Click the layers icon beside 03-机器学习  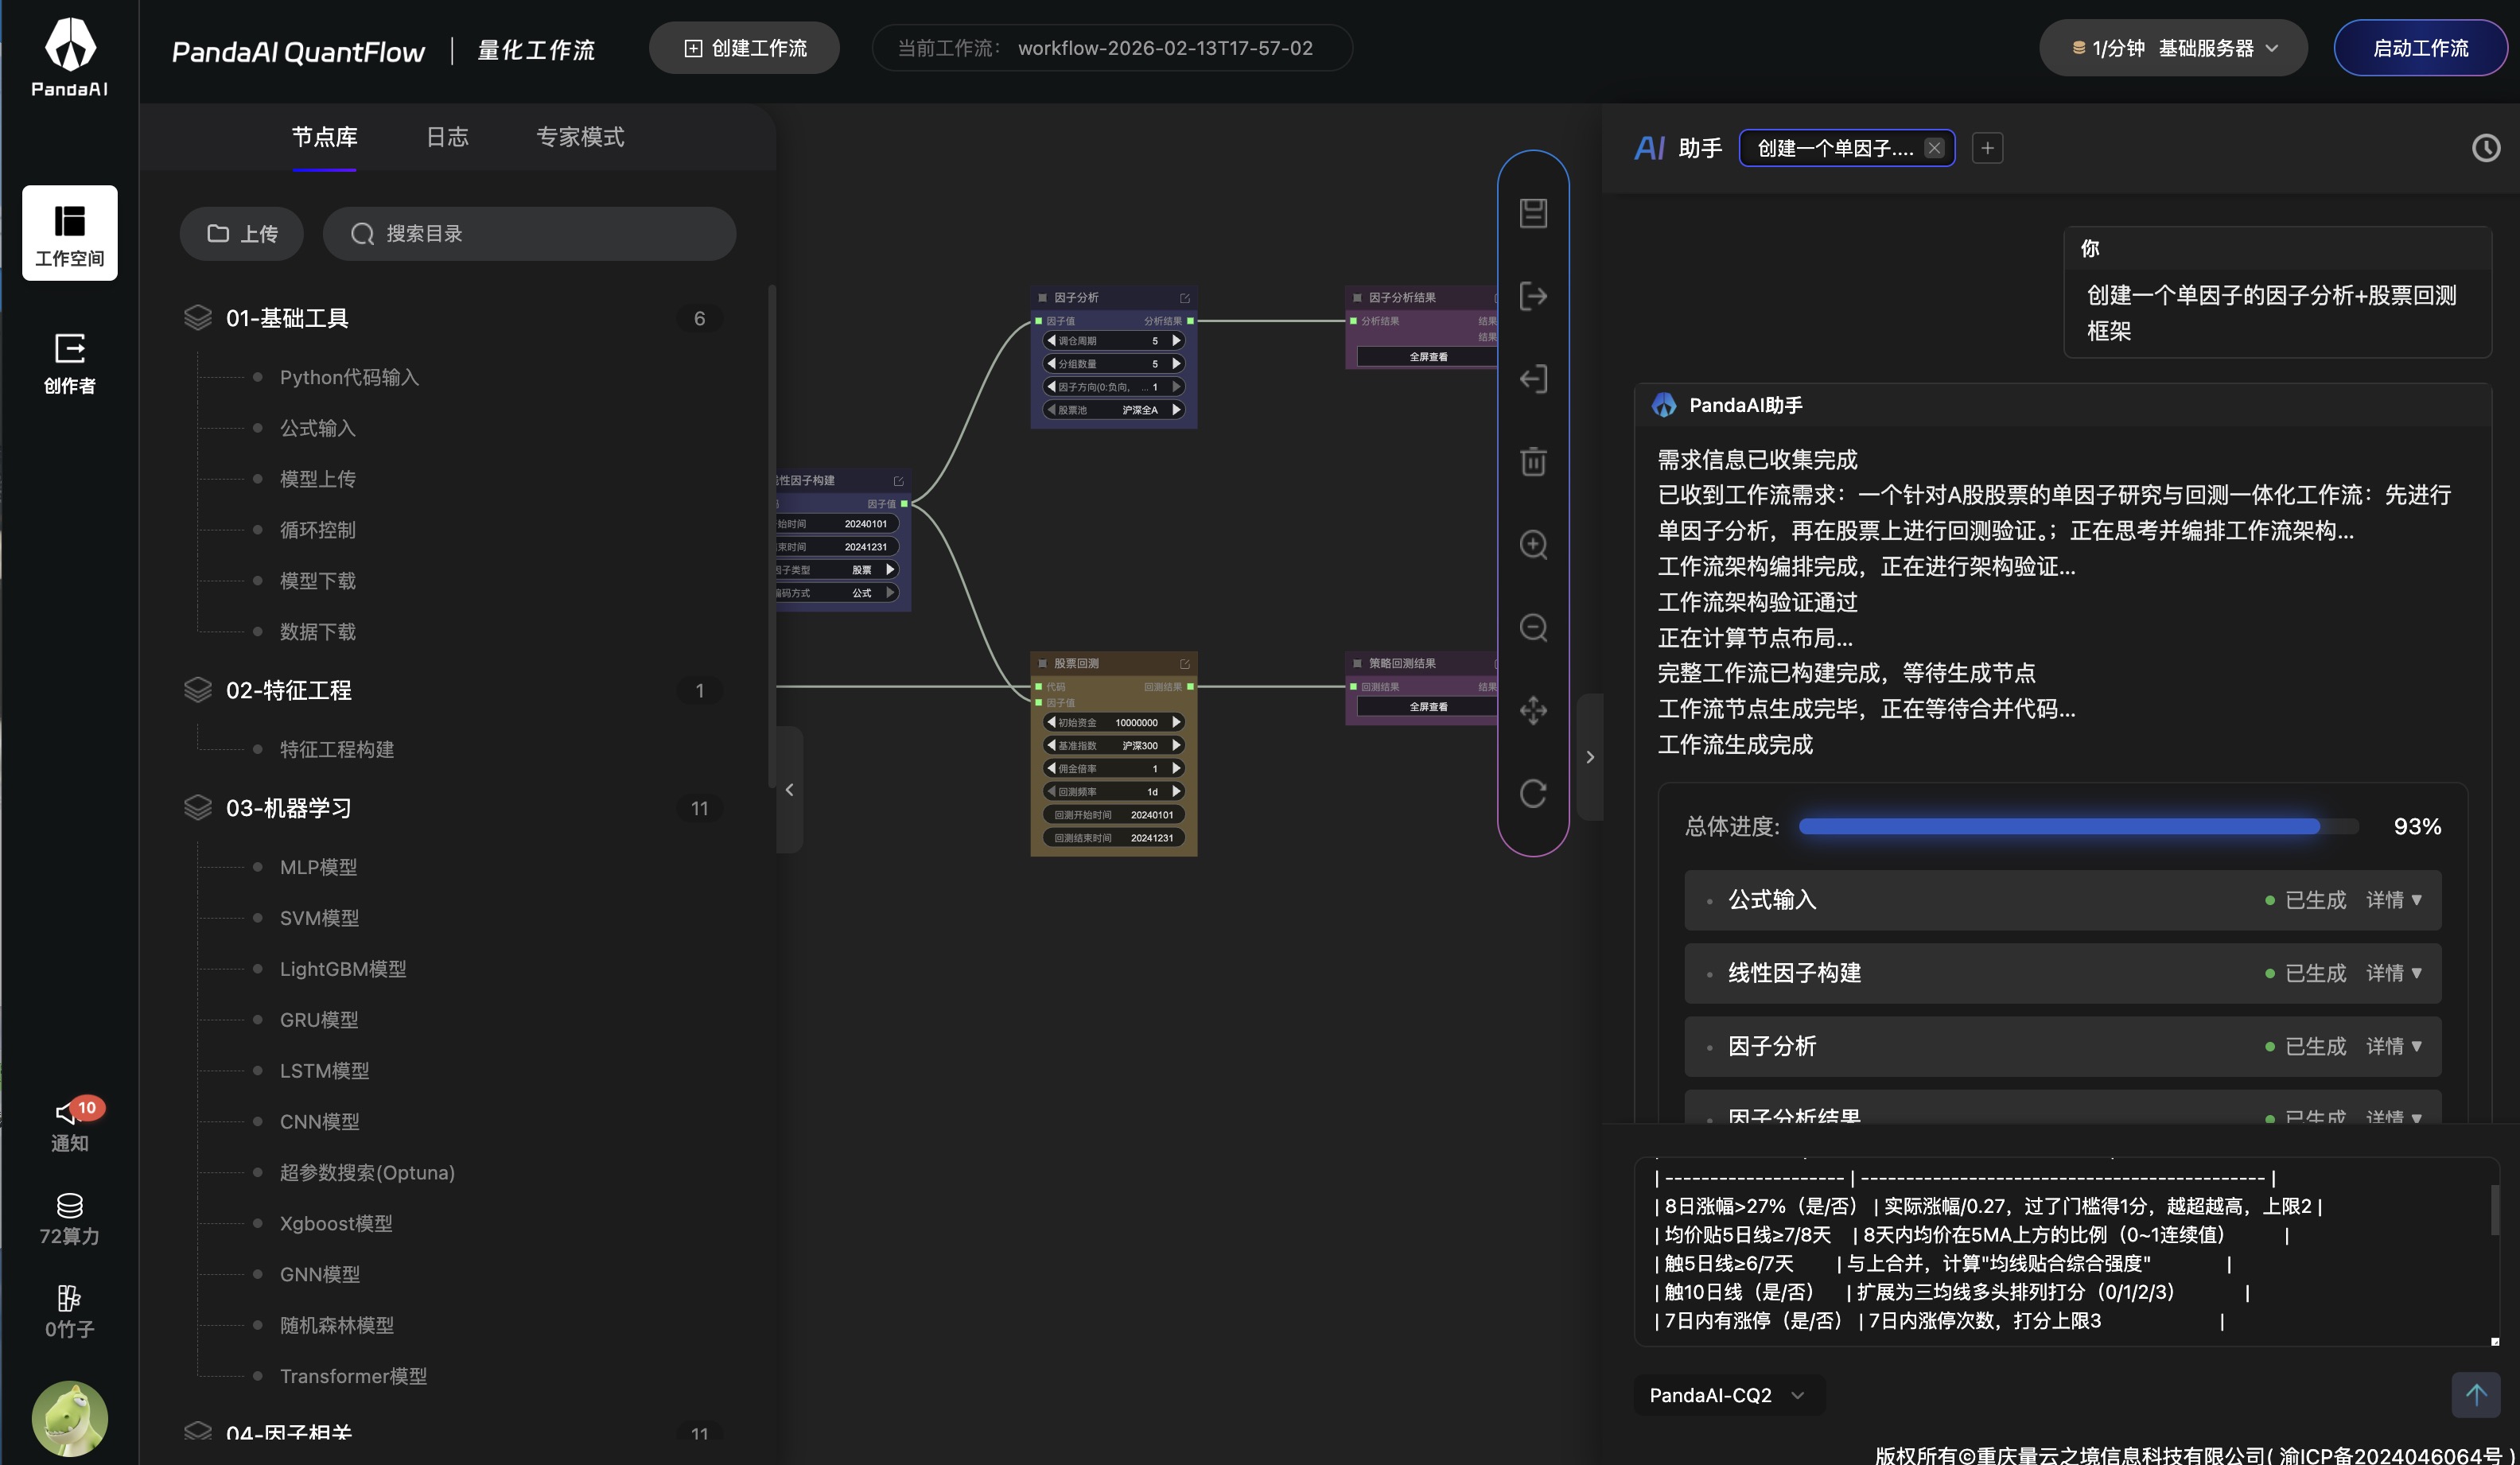[x=198, y=807]
